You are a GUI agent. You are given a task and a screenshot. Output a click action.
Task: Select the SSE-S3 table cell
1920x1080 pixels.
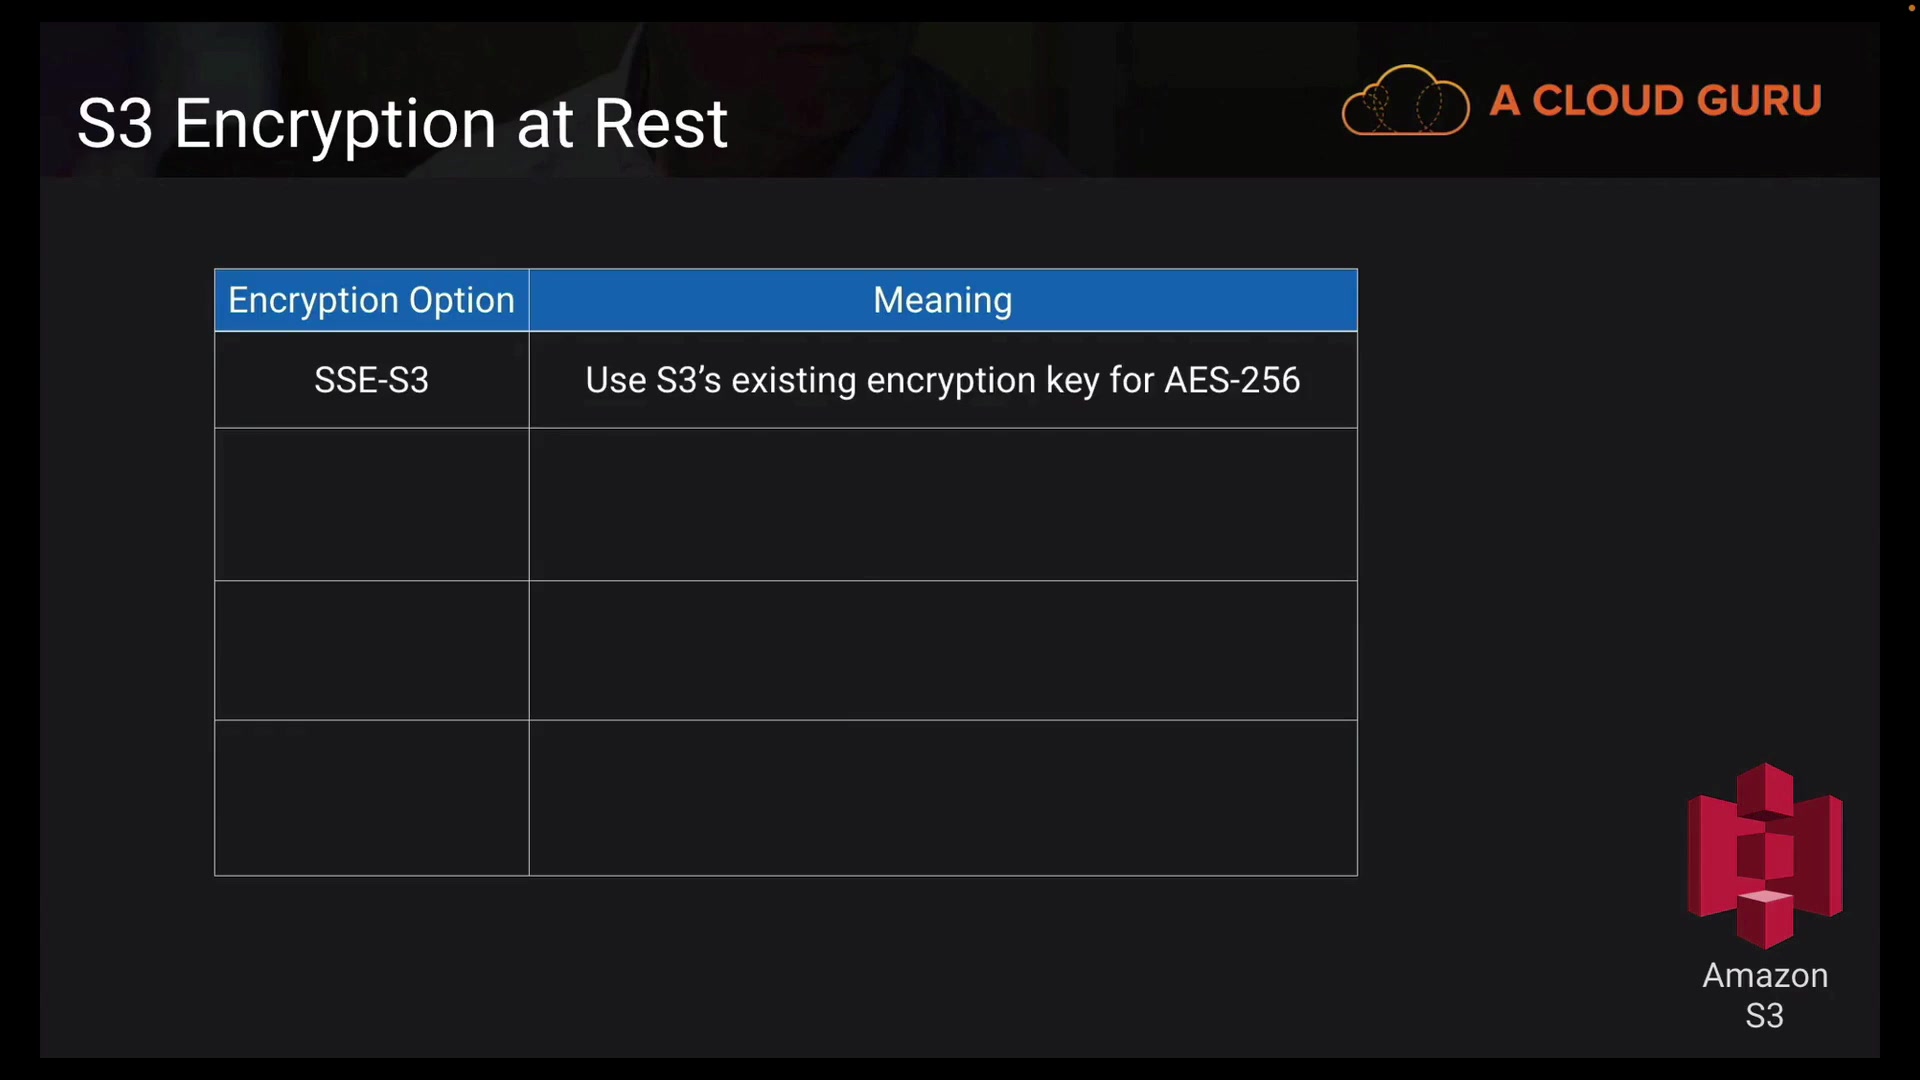point(371,380)
